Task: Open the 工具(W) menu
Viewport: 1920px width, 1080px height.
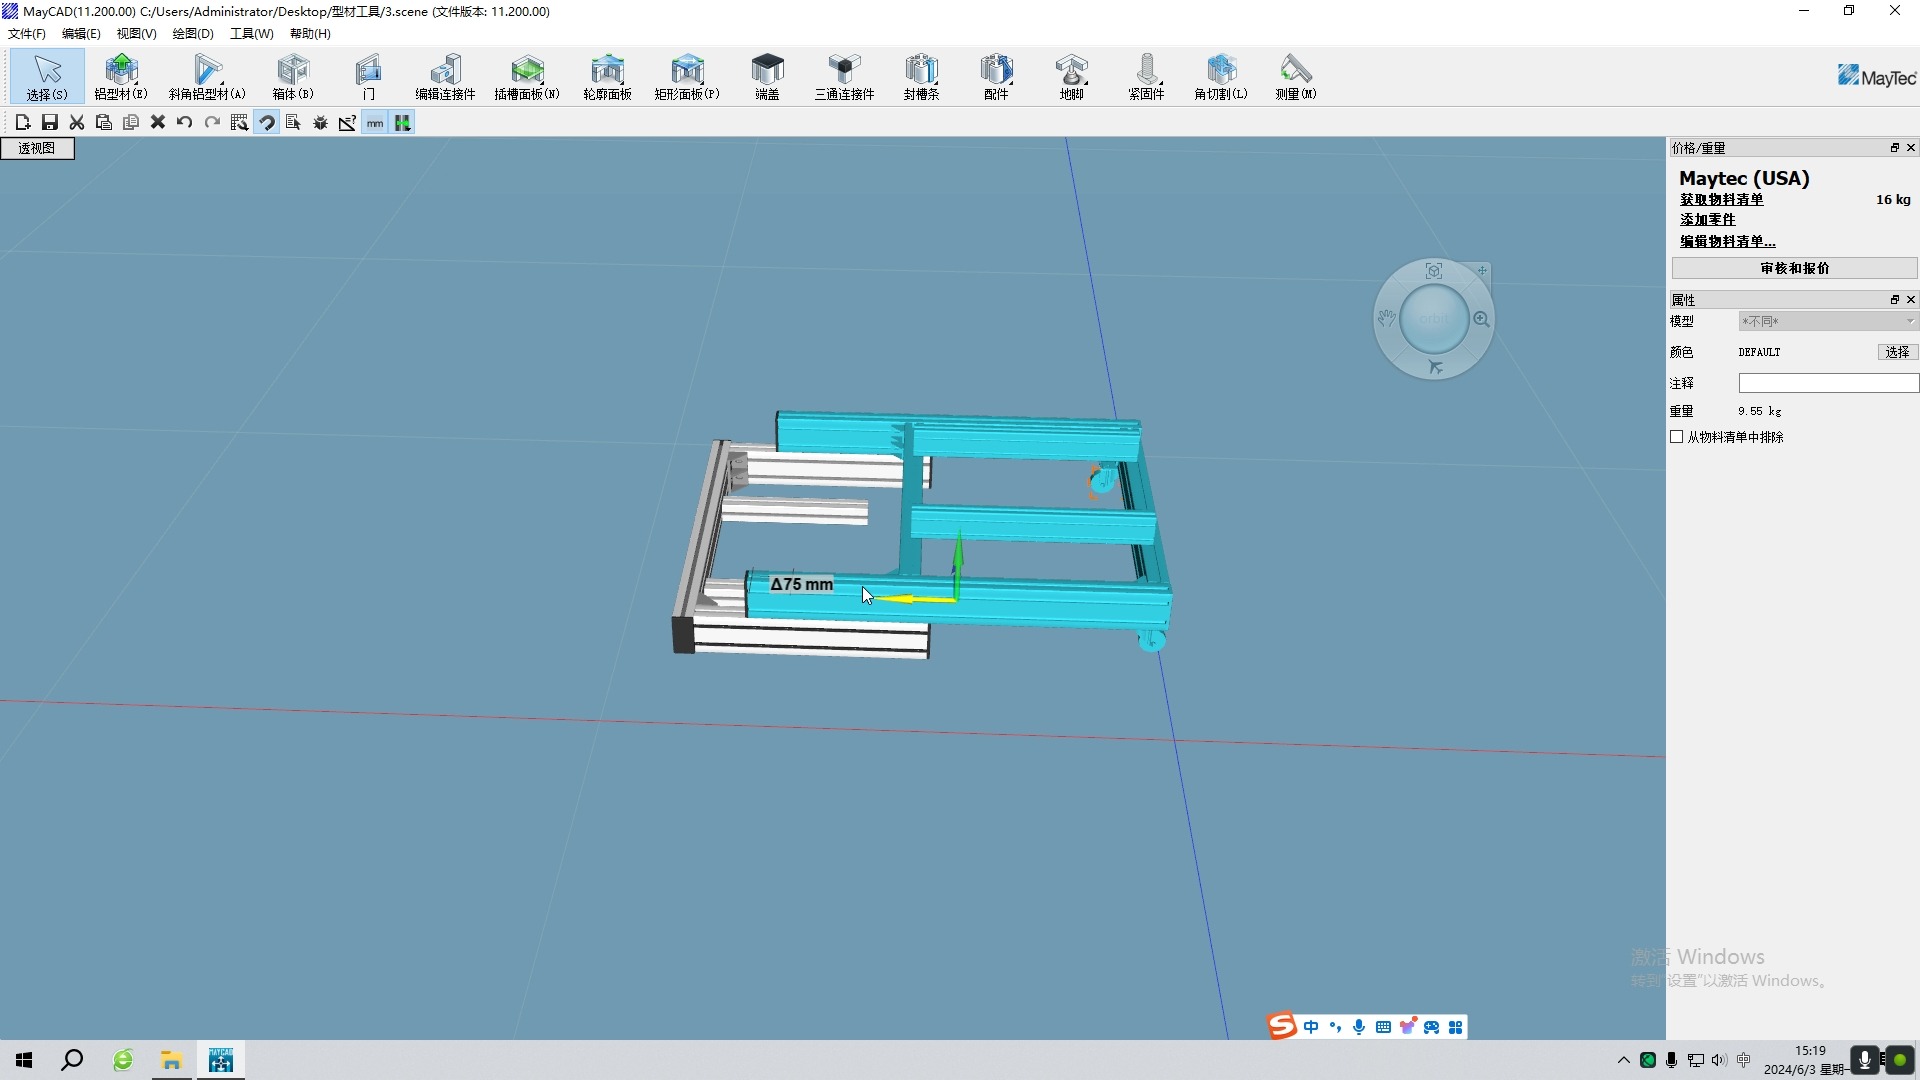Action: point(251,33)
